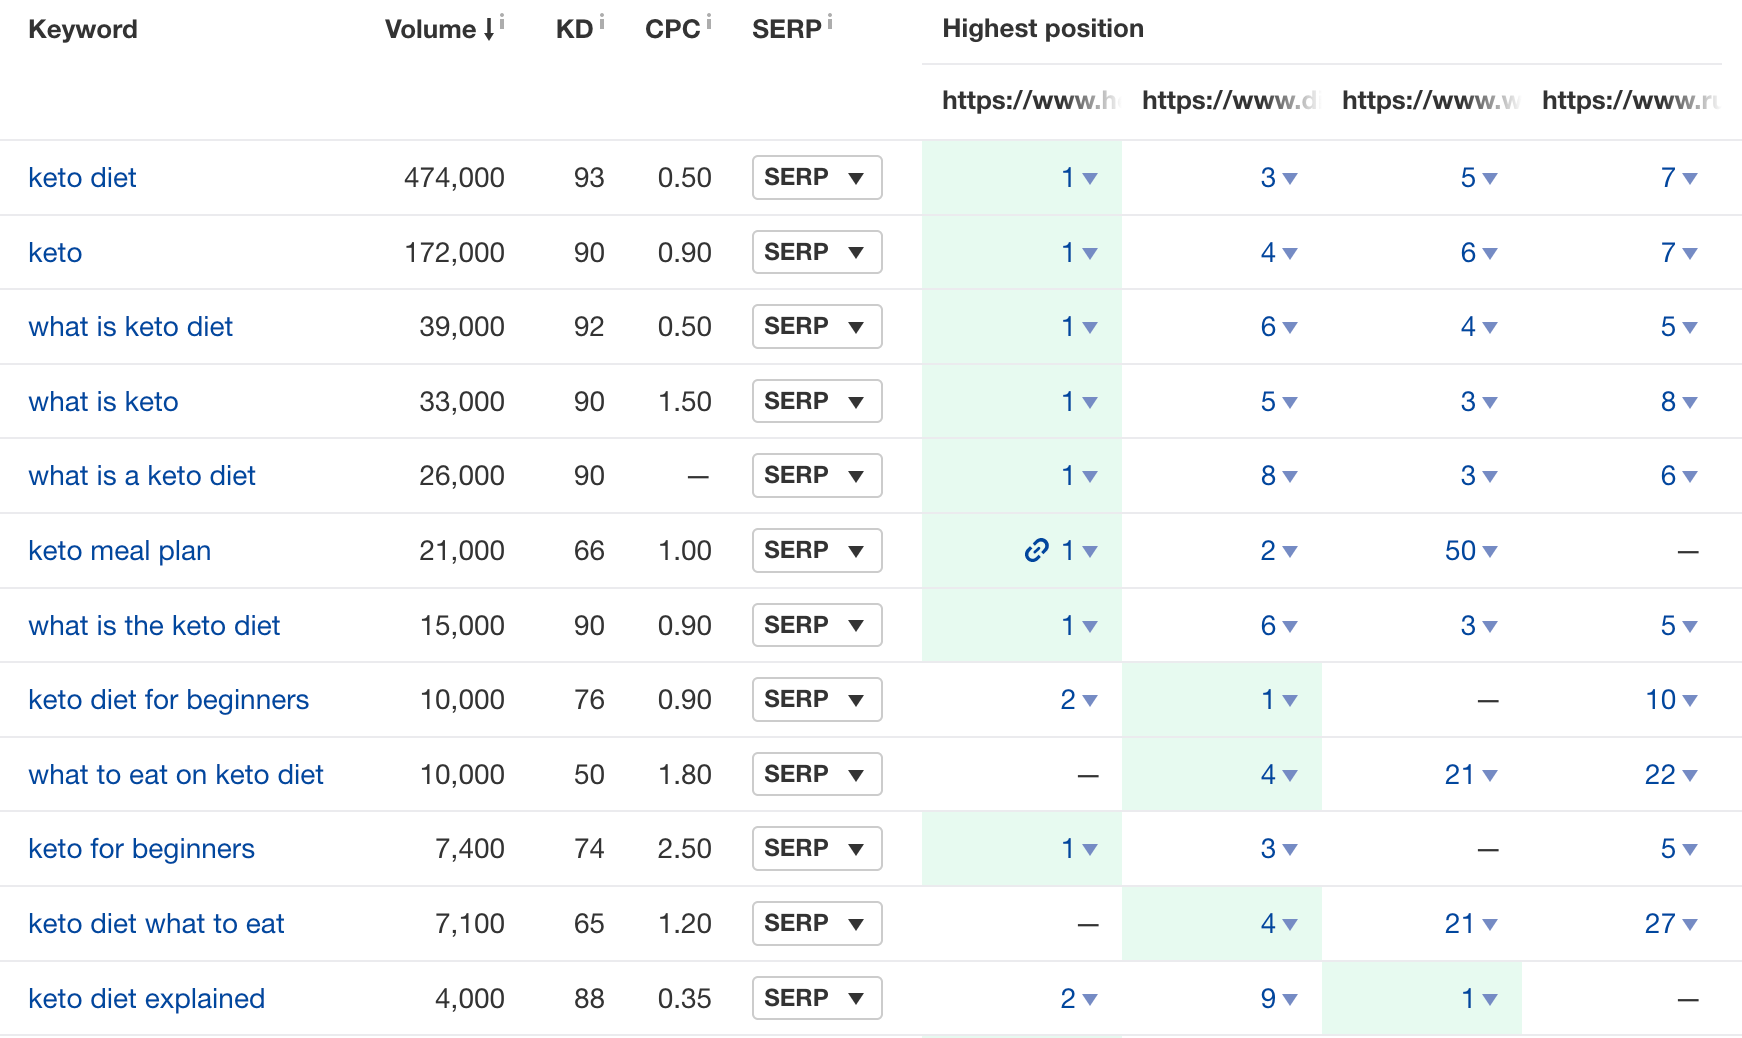Expand the SERP dropdown for keto diet

817,177
